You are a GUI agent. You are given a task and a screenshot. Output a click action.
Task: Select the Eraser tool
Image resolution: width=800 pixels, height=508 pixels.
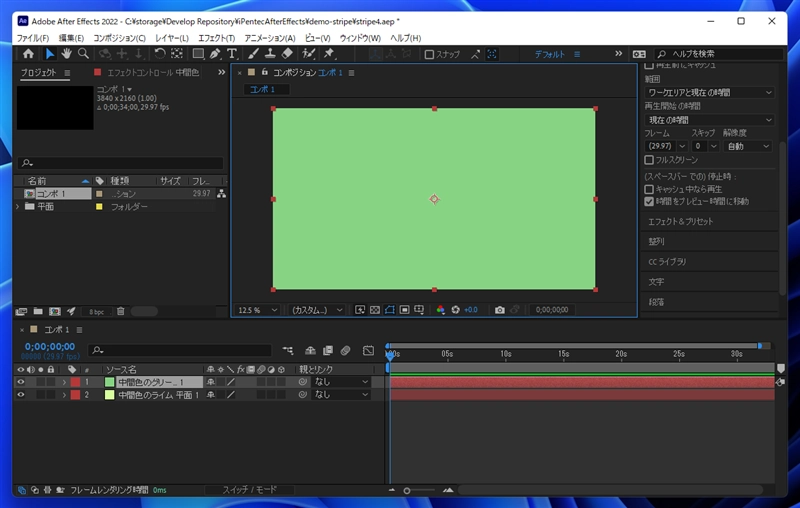(287, 54)
